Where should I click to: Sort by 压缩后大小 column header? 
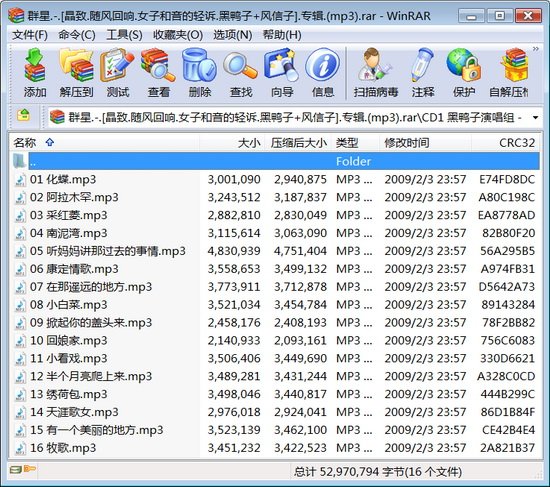(x=298, y=143)
